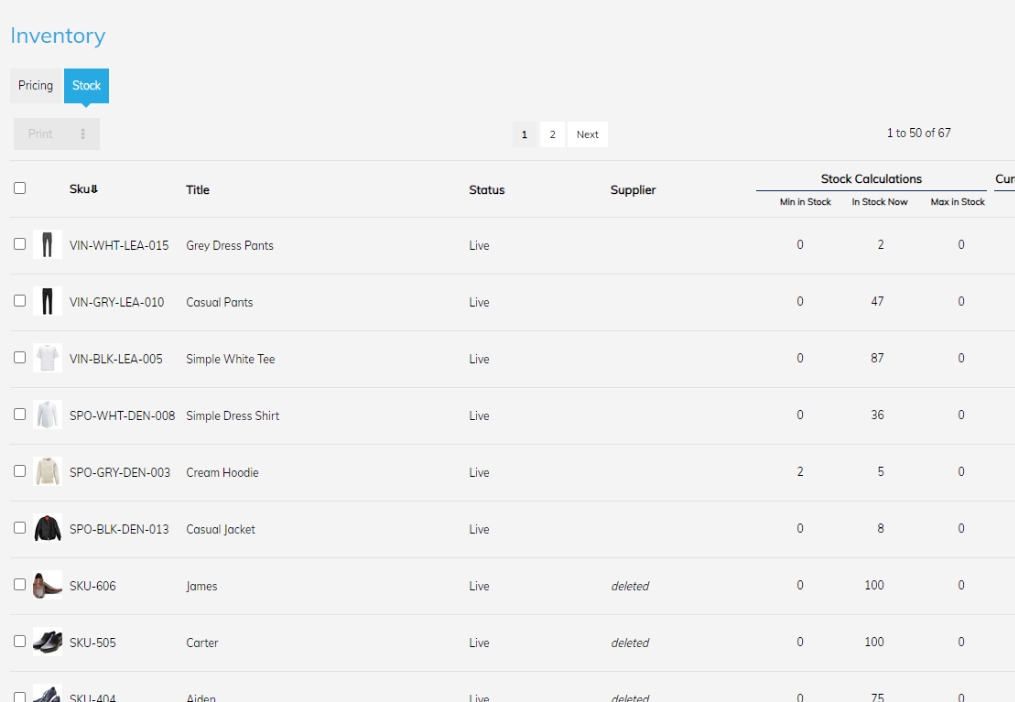Screen dimensions: 1015x702
Task: Click the Max in Stock subheader
Action: (957, 202)
